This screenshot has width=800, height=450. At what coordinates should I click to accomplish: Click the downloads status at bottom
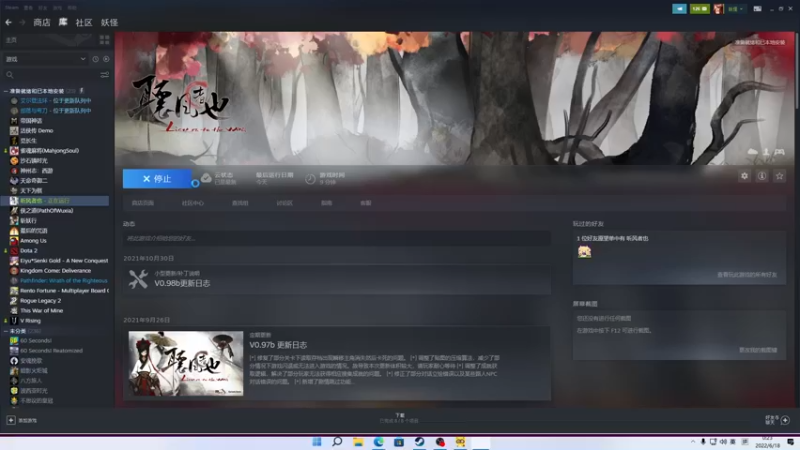[x=399, y=418]
